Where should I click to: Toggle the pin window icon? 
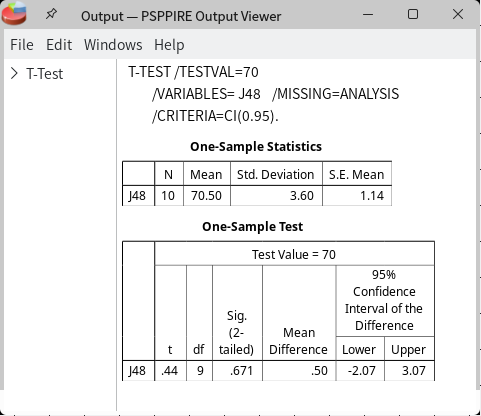(x=51, y=14)
